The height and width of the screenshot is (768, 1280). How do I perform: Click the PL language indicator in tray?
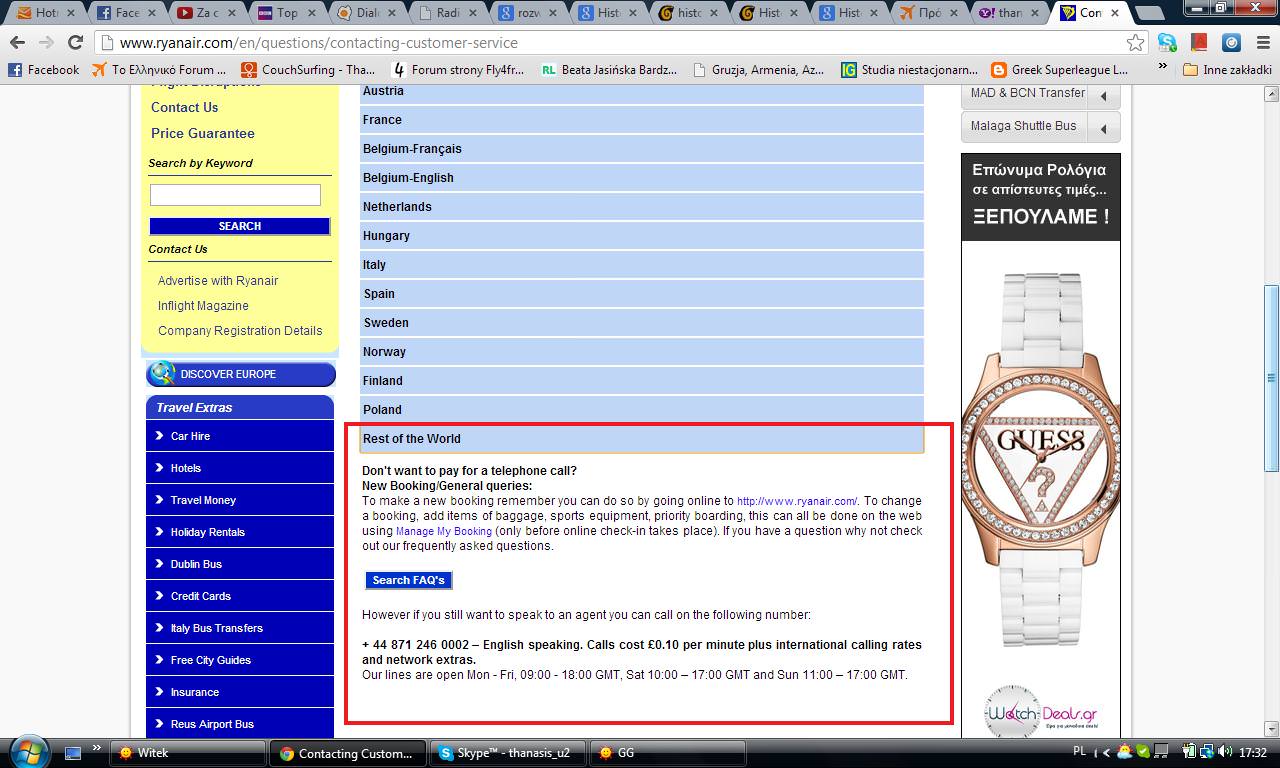[1080, 752]
